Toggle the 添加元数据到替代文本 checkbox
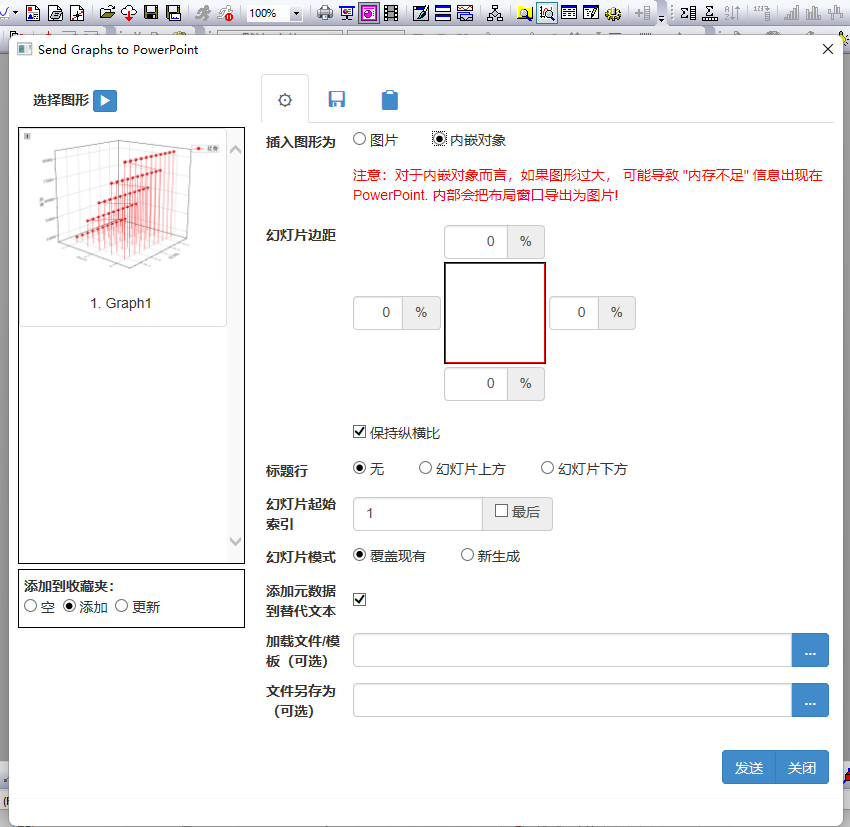Screen dimensions: 850x827 tap(360, 599)
